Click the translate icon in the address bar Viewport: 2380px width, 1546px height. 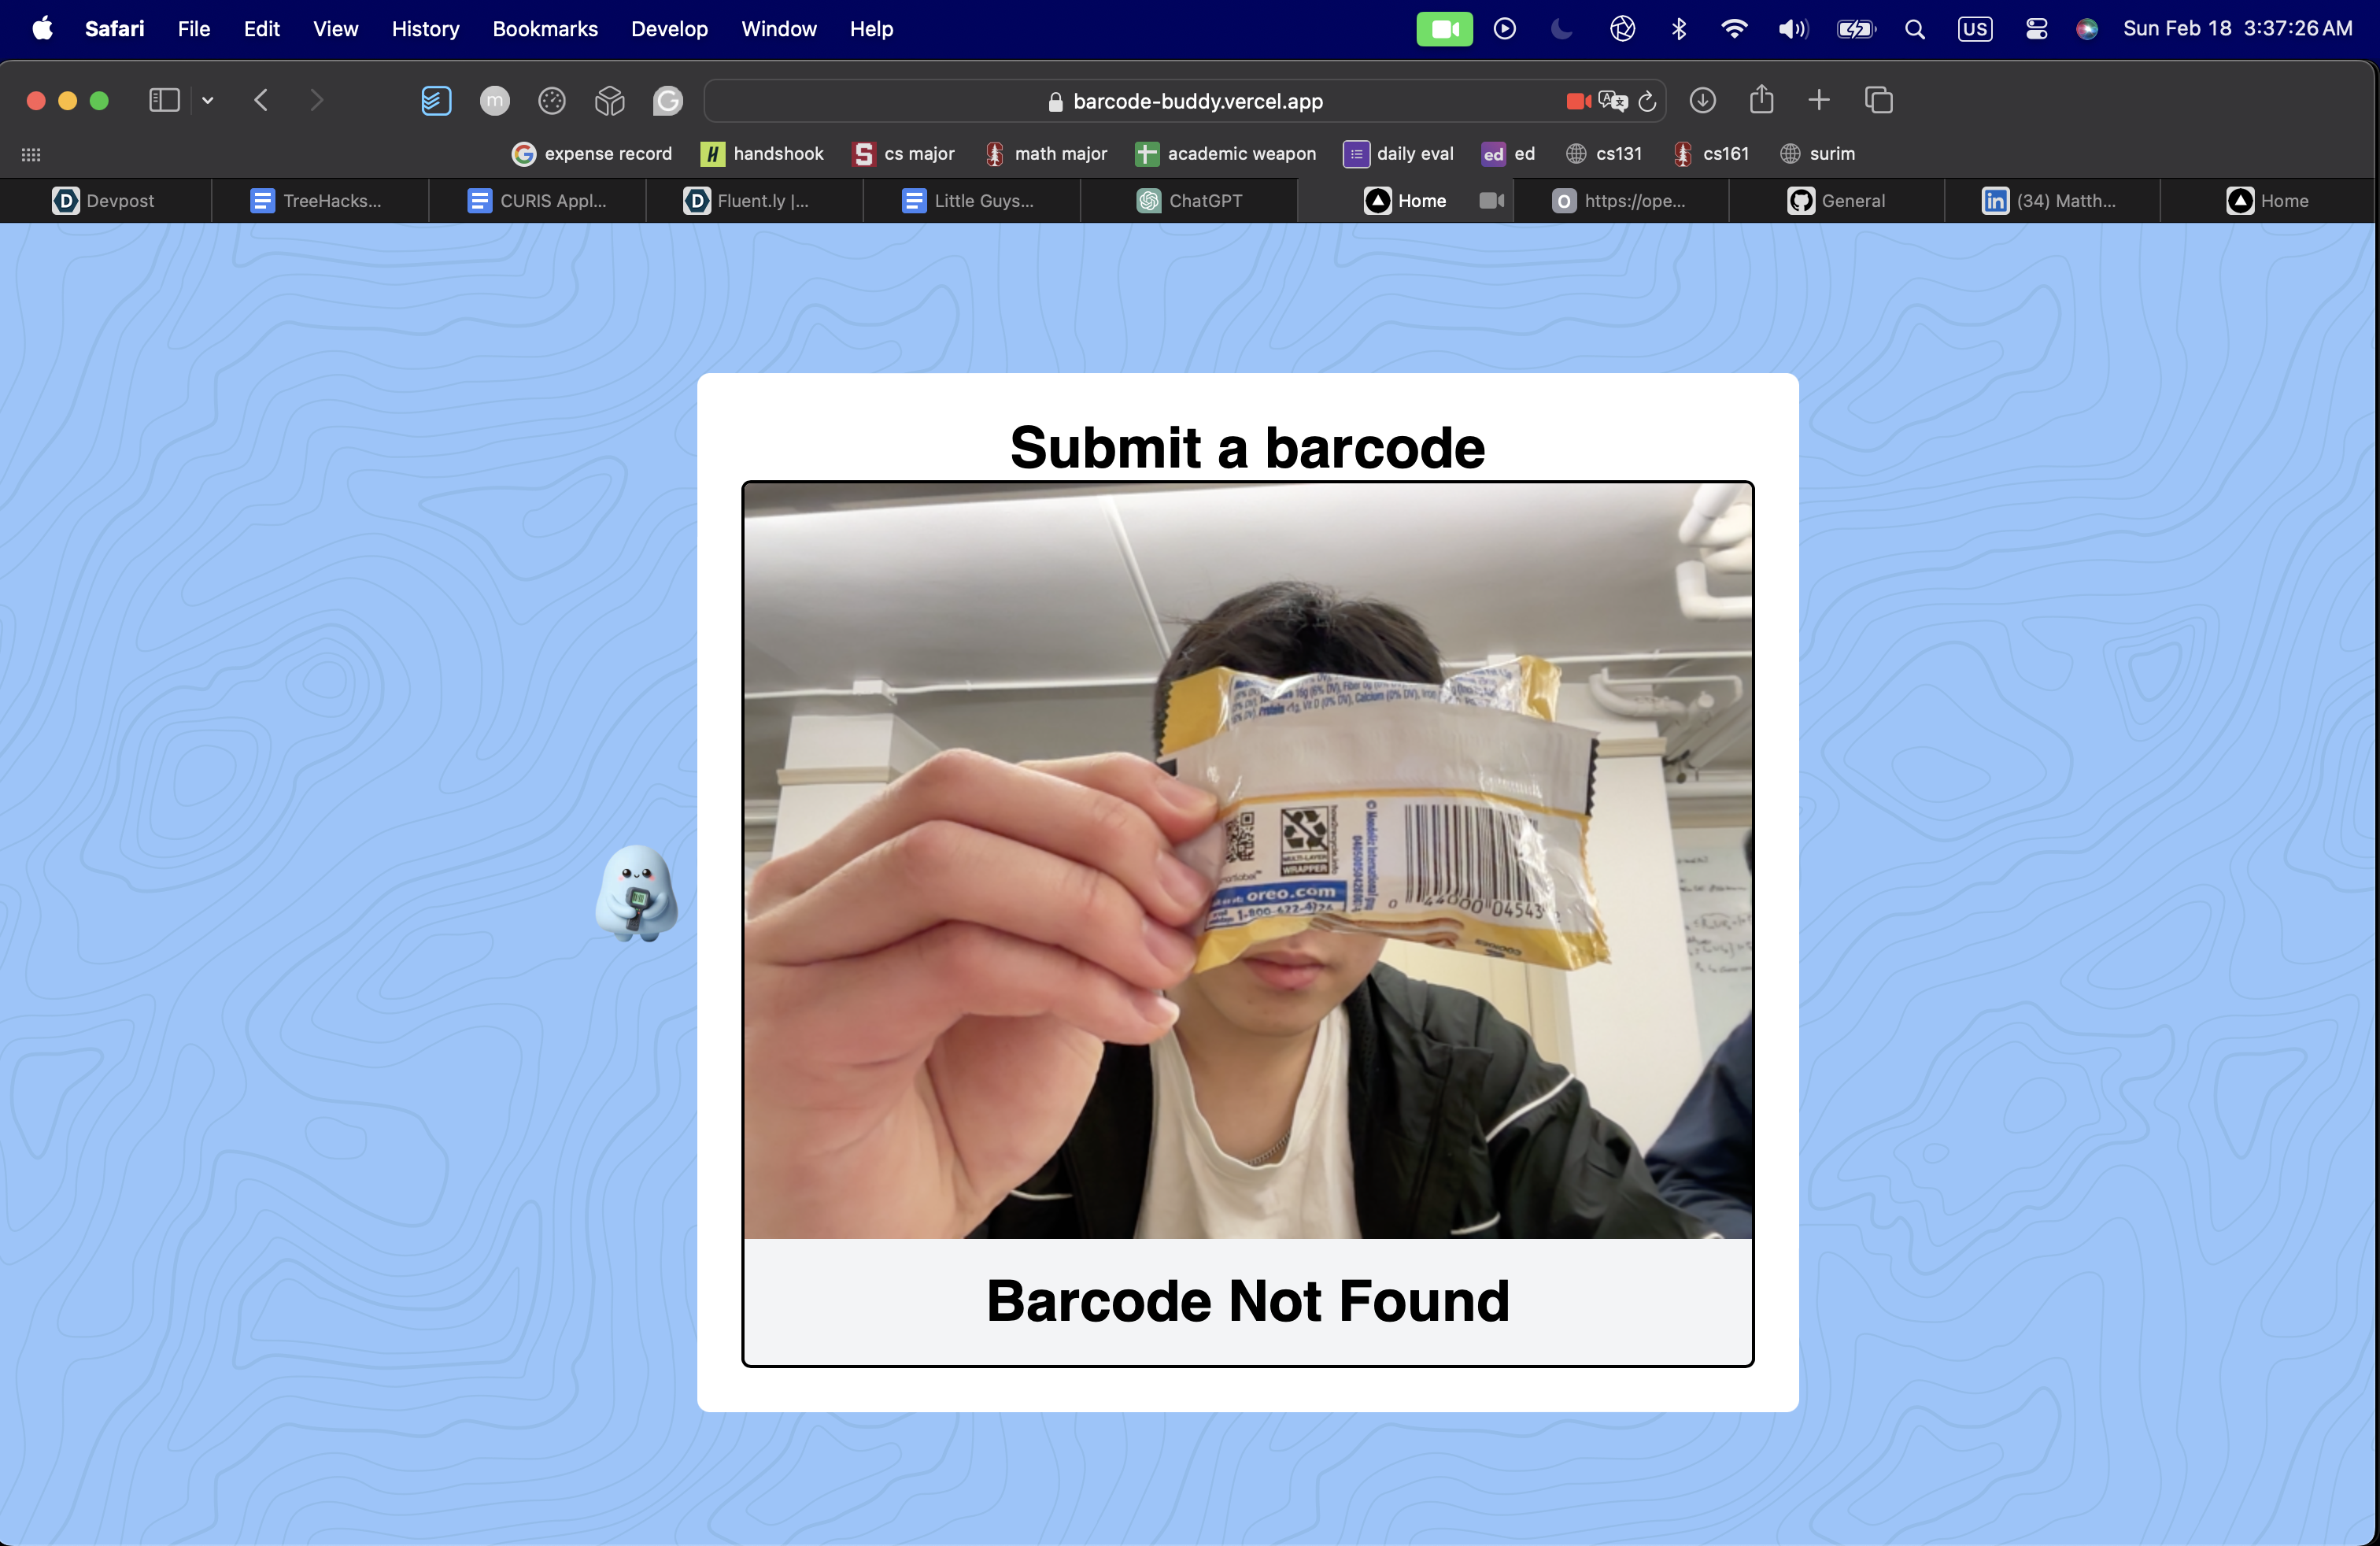click(x=1612, y=101)
